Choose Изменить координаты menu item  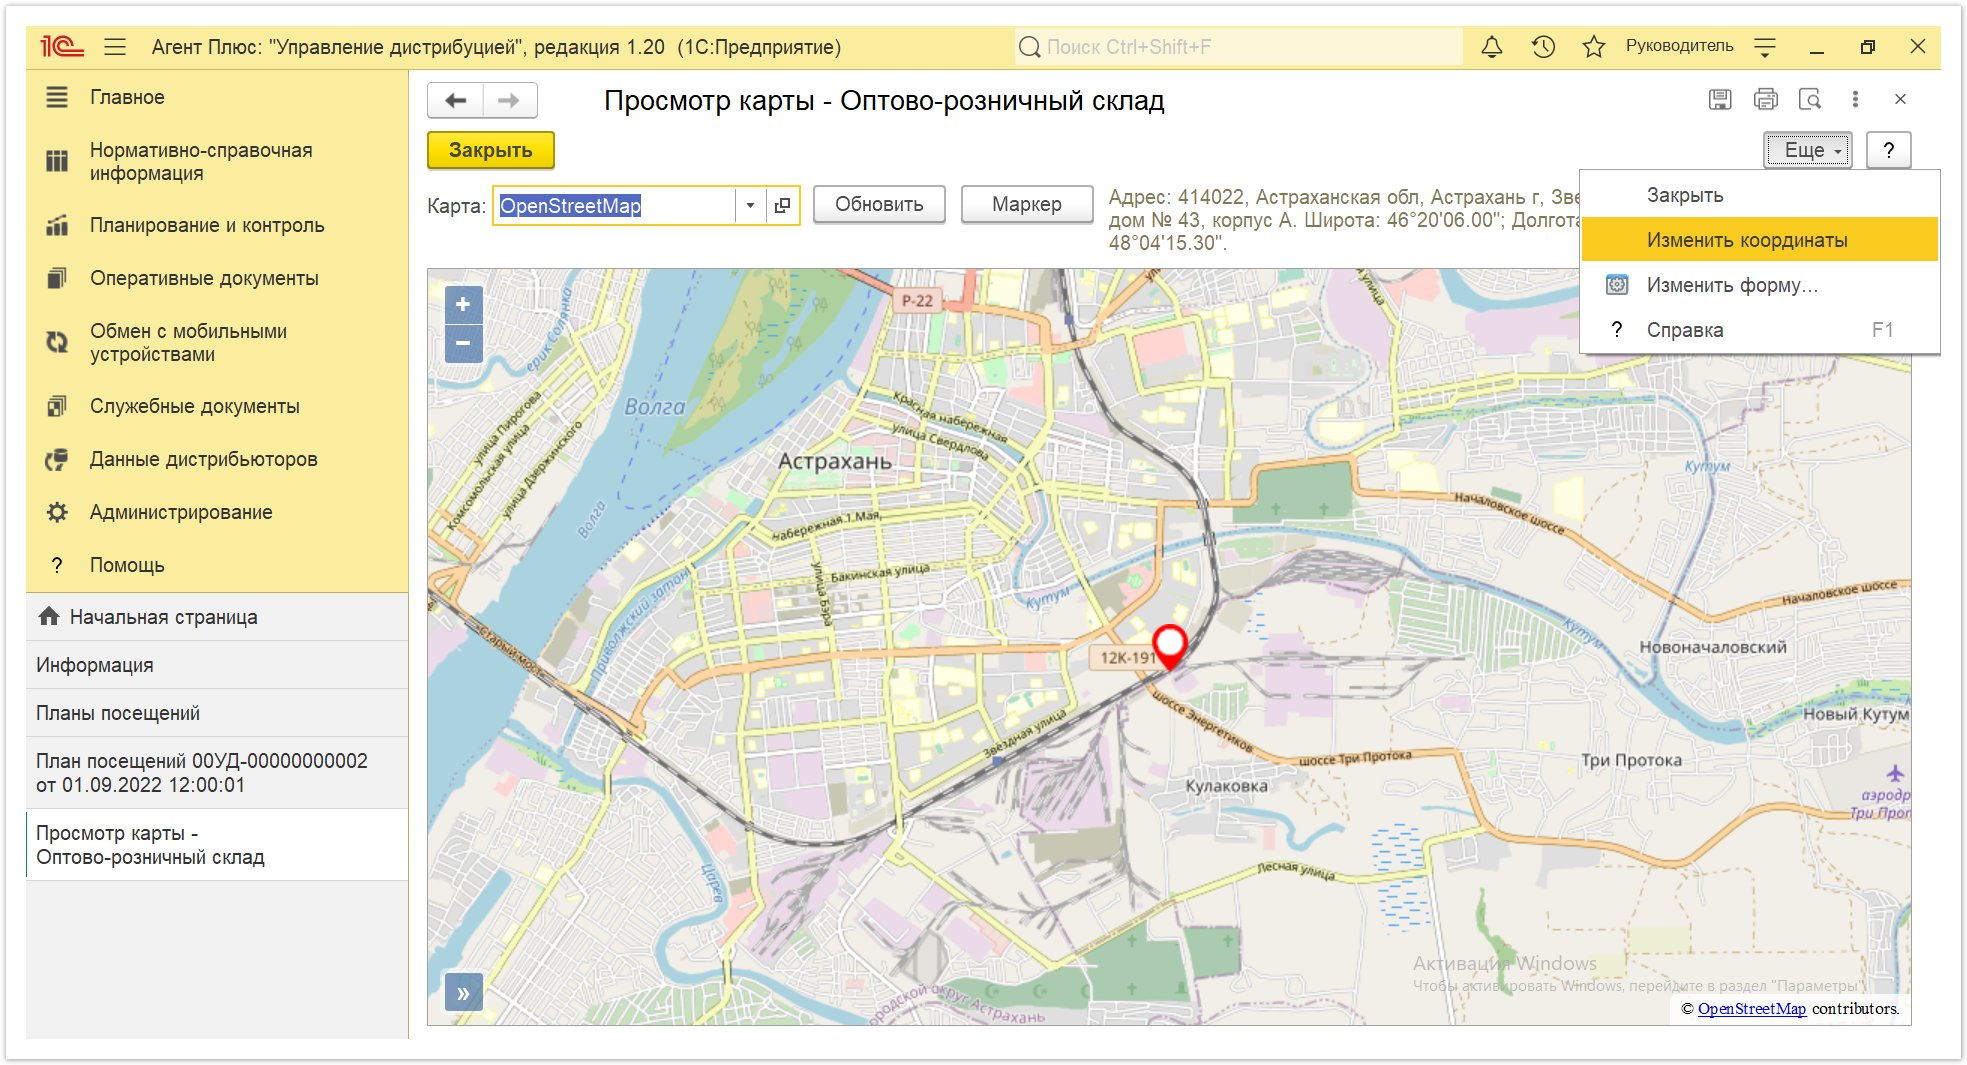click(x=1760, y=240)
